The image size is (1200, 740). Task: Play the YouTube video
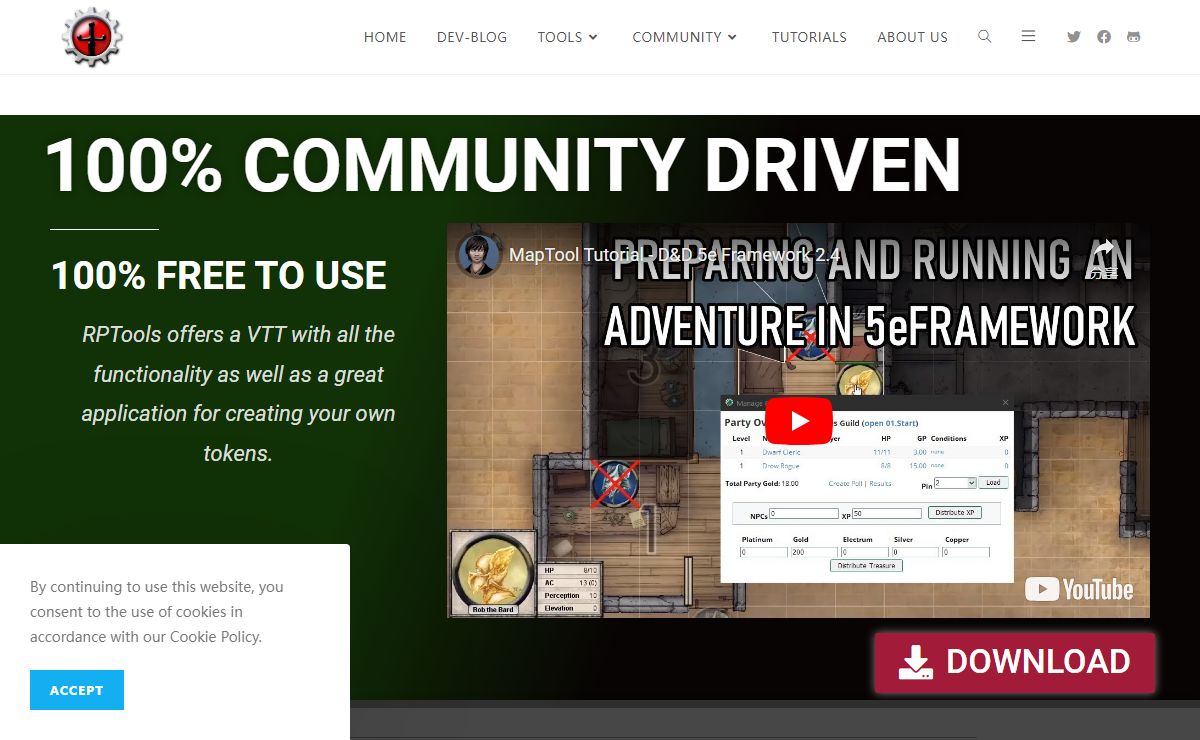click(x=799, y=421)
